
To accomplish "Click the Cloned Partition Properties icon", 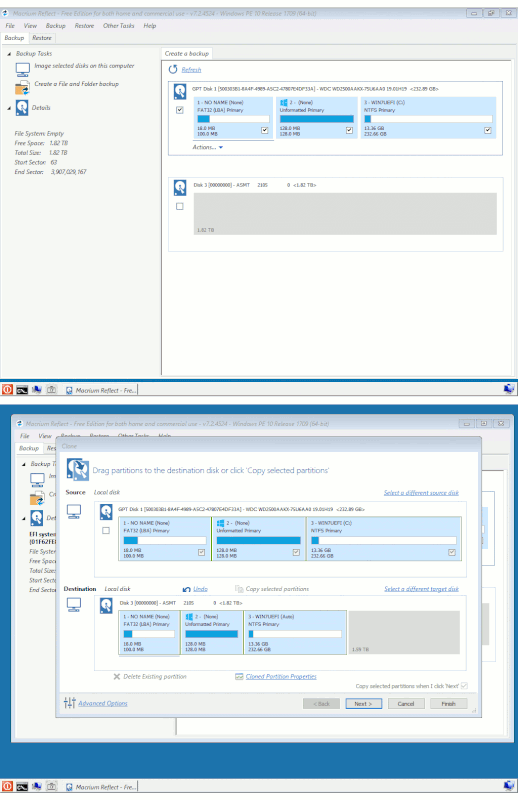I will tap(239, 677).
